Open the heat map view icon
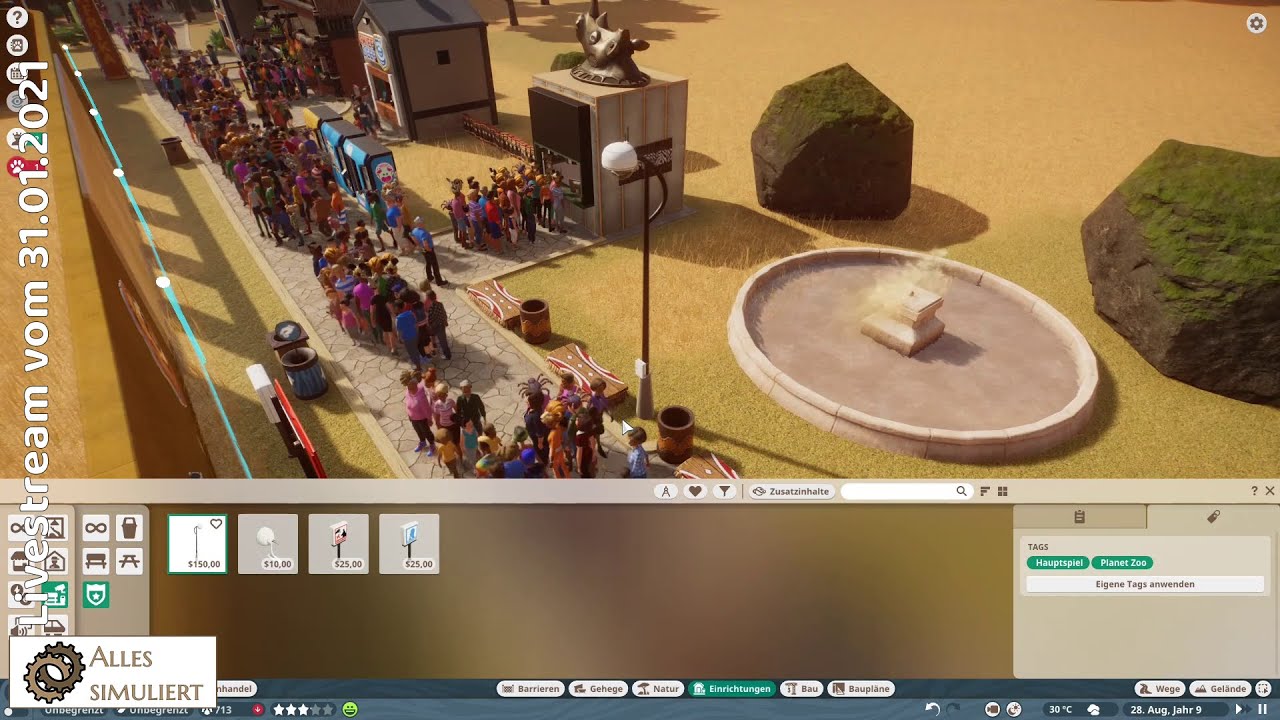The image size is (1280, 720). [1014, 709]
